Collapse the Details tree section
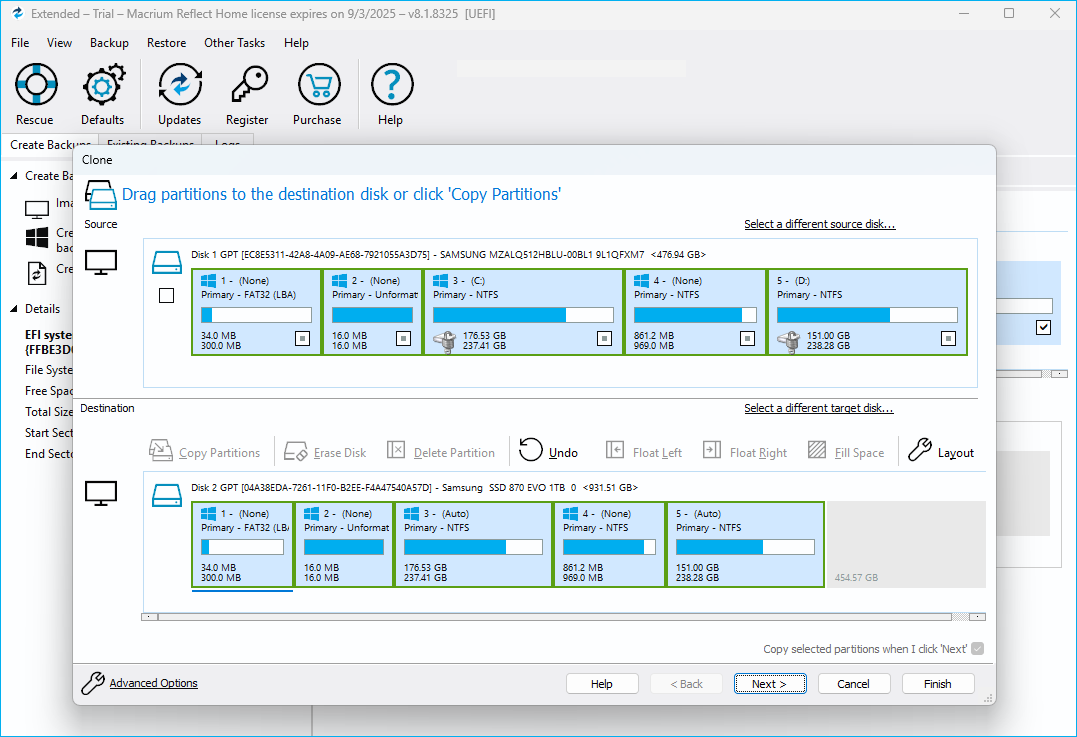This screenshot has width=1077, height=737. [x=15, y=309]
